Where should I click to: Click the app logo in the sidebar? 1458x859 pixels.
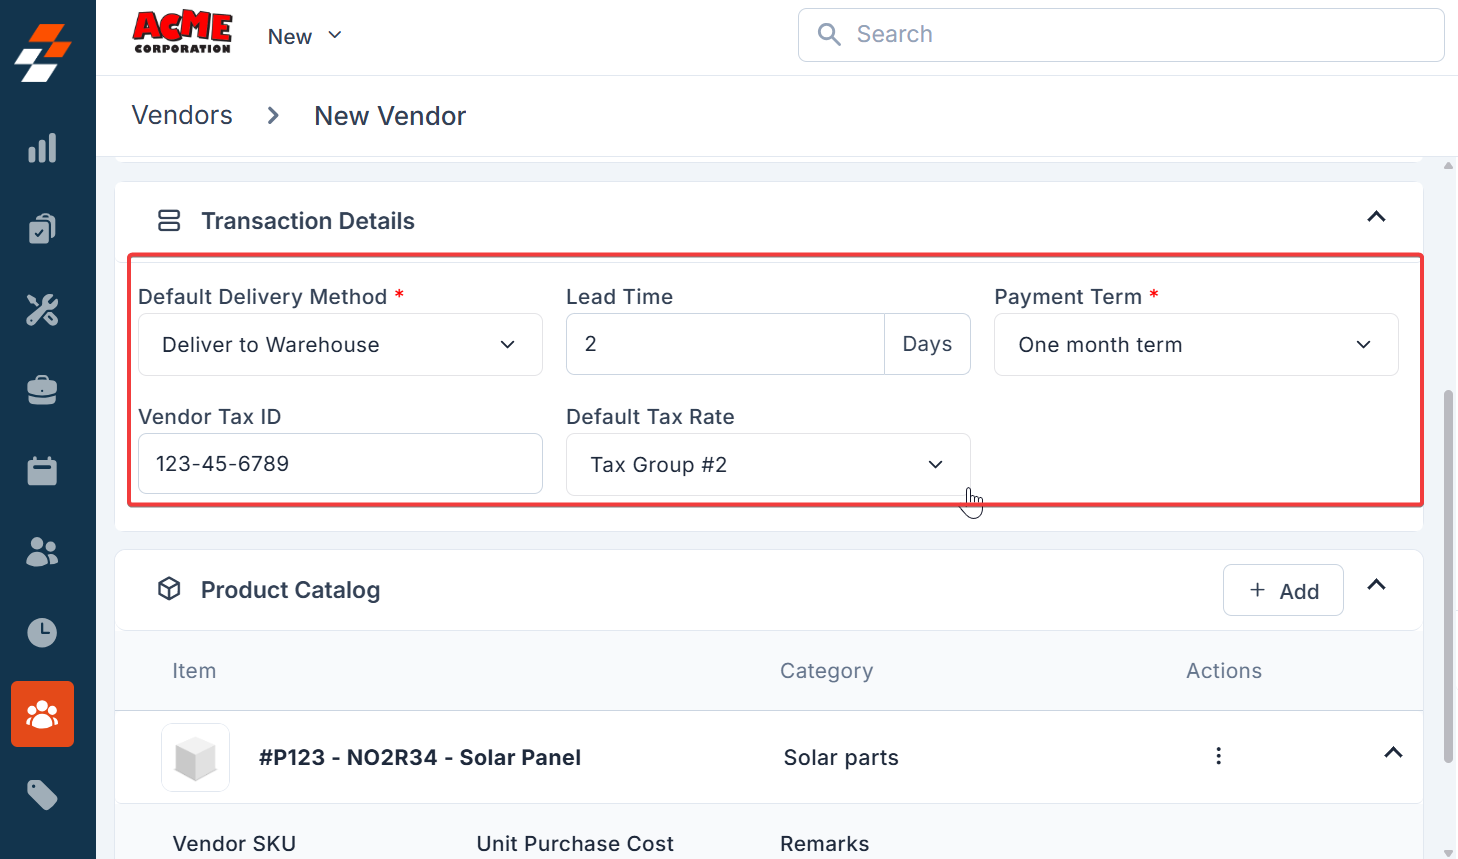click(43, 53)
